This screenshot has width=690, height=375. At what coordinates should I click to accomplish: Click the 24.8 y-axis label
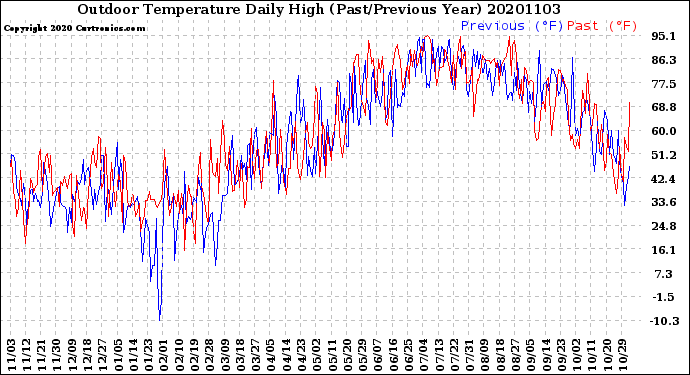pyautogui.click(x=664, y=226)
